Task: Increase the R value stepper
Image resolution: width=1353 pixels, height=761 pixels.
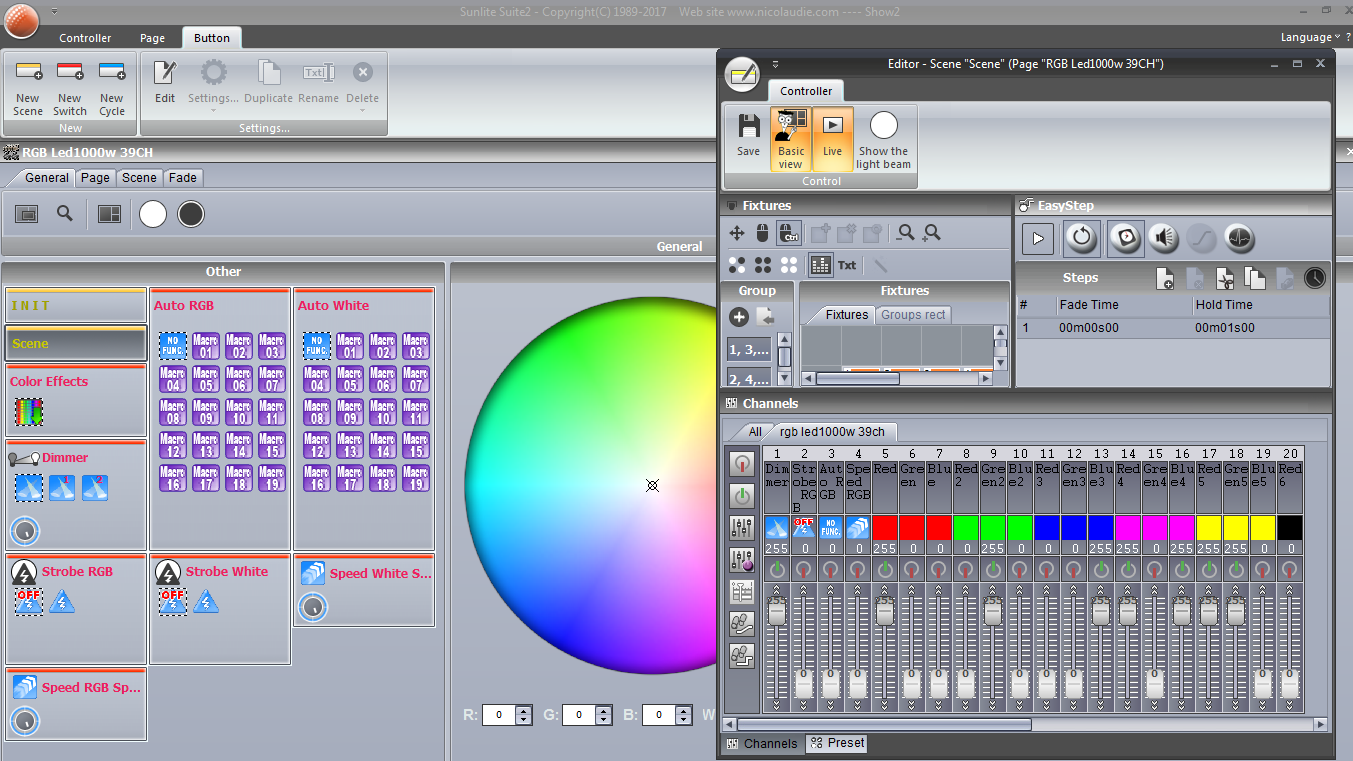Action: 524,710
